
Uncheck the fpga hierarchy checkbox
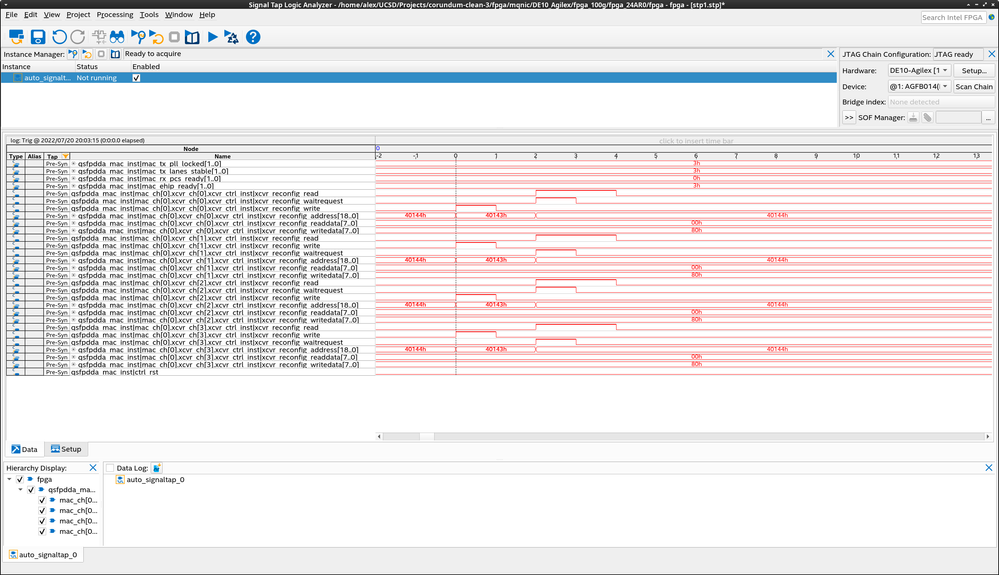(20, 479)
